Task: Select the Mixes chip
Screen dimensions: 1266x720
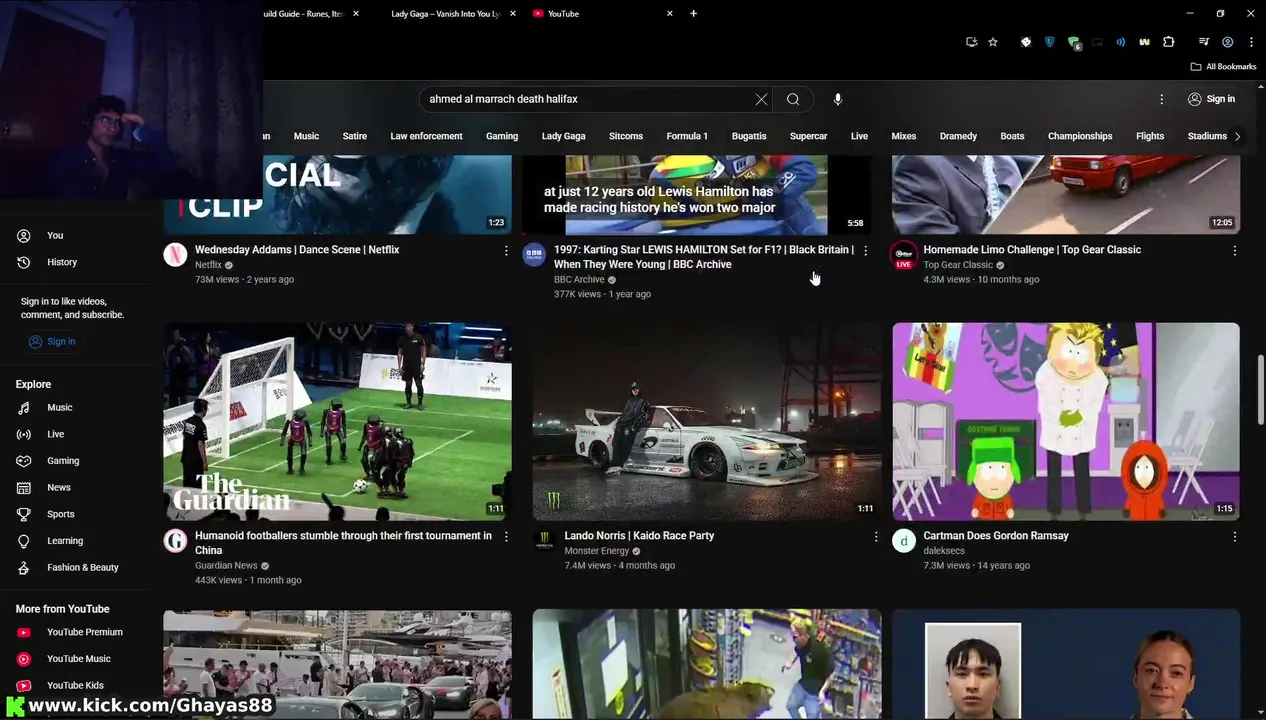Action: (x=903, y=136)
